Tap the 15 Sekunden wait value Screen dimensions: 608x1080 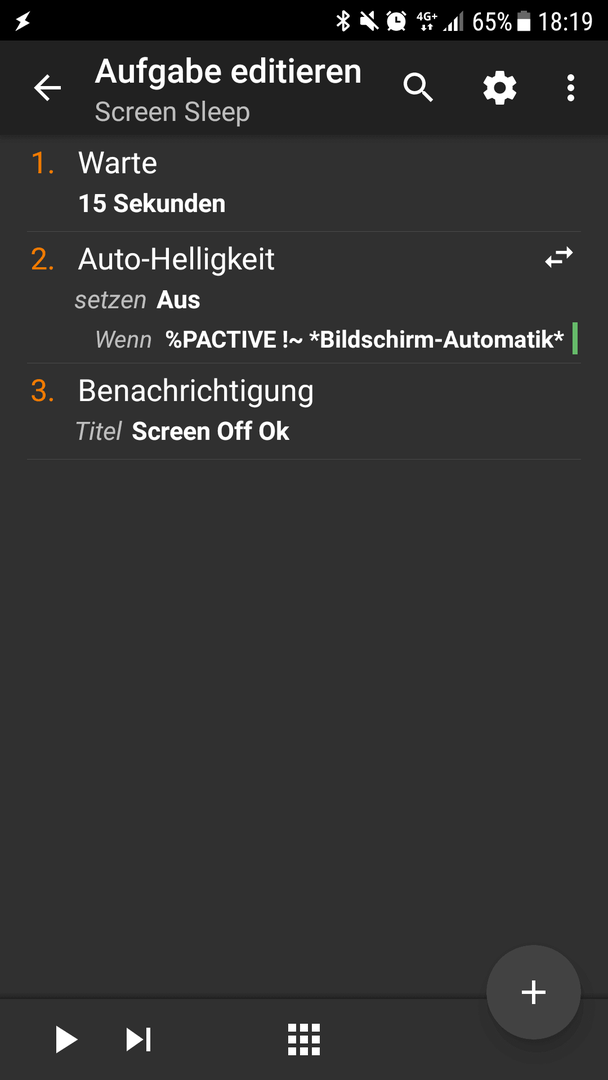[x=151, y=204]
